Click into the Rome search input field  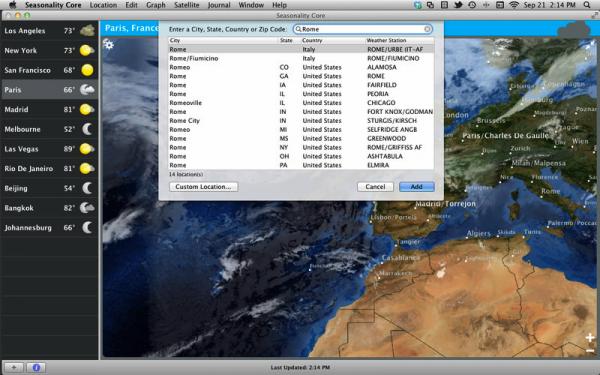point(363,29)
